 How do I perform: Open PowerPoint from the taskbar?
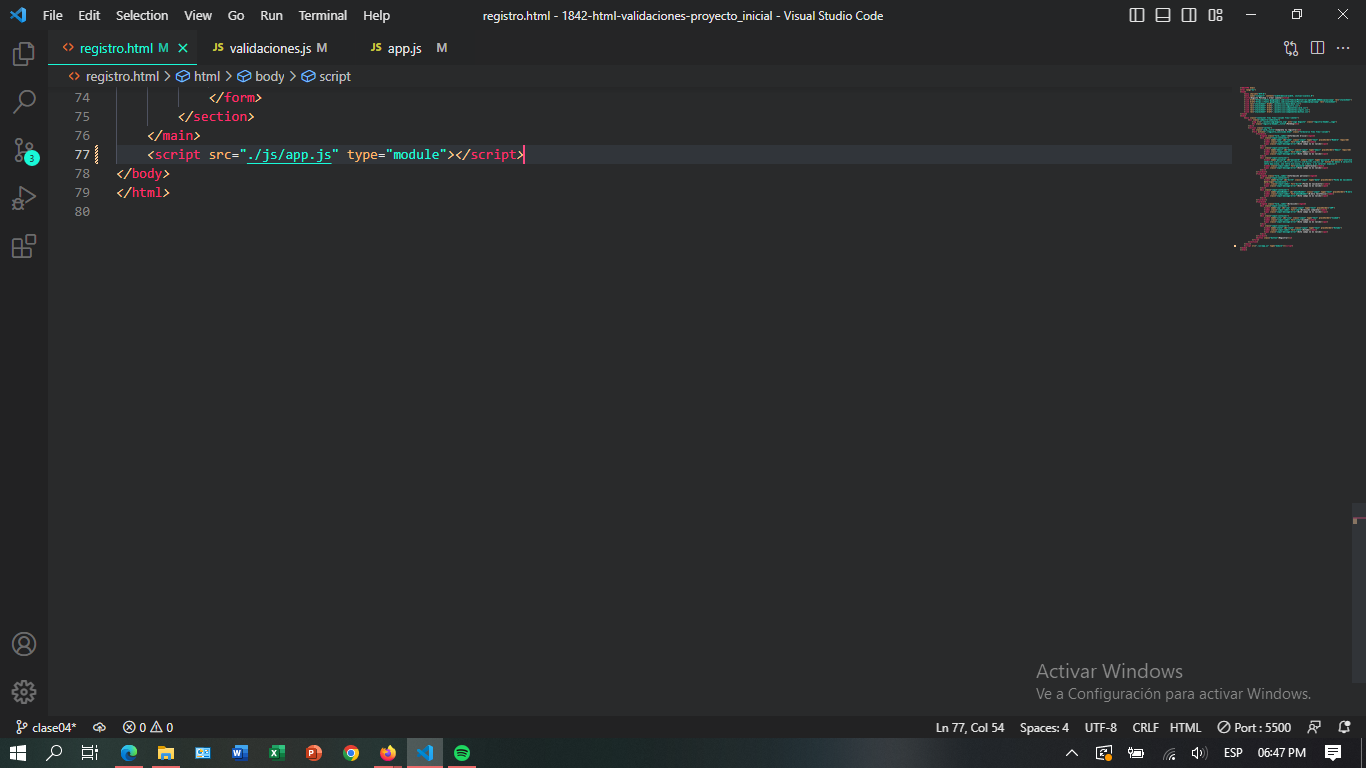point(314,752)
